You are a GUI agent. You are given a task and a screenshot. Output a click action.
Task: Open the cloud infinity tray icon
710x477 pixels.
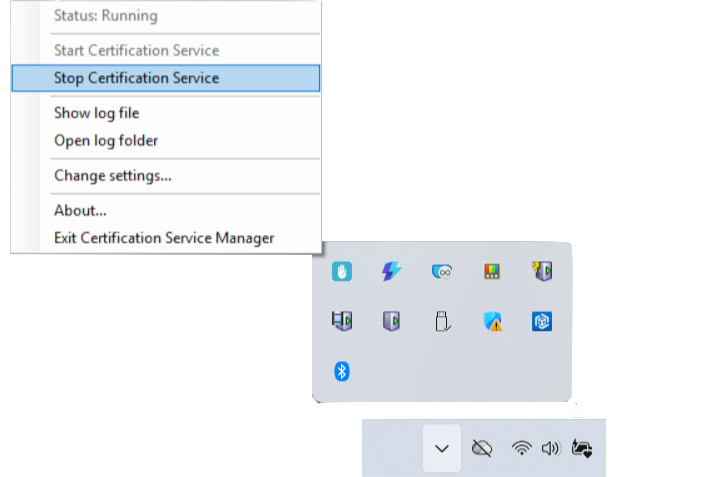pos(442,271)
